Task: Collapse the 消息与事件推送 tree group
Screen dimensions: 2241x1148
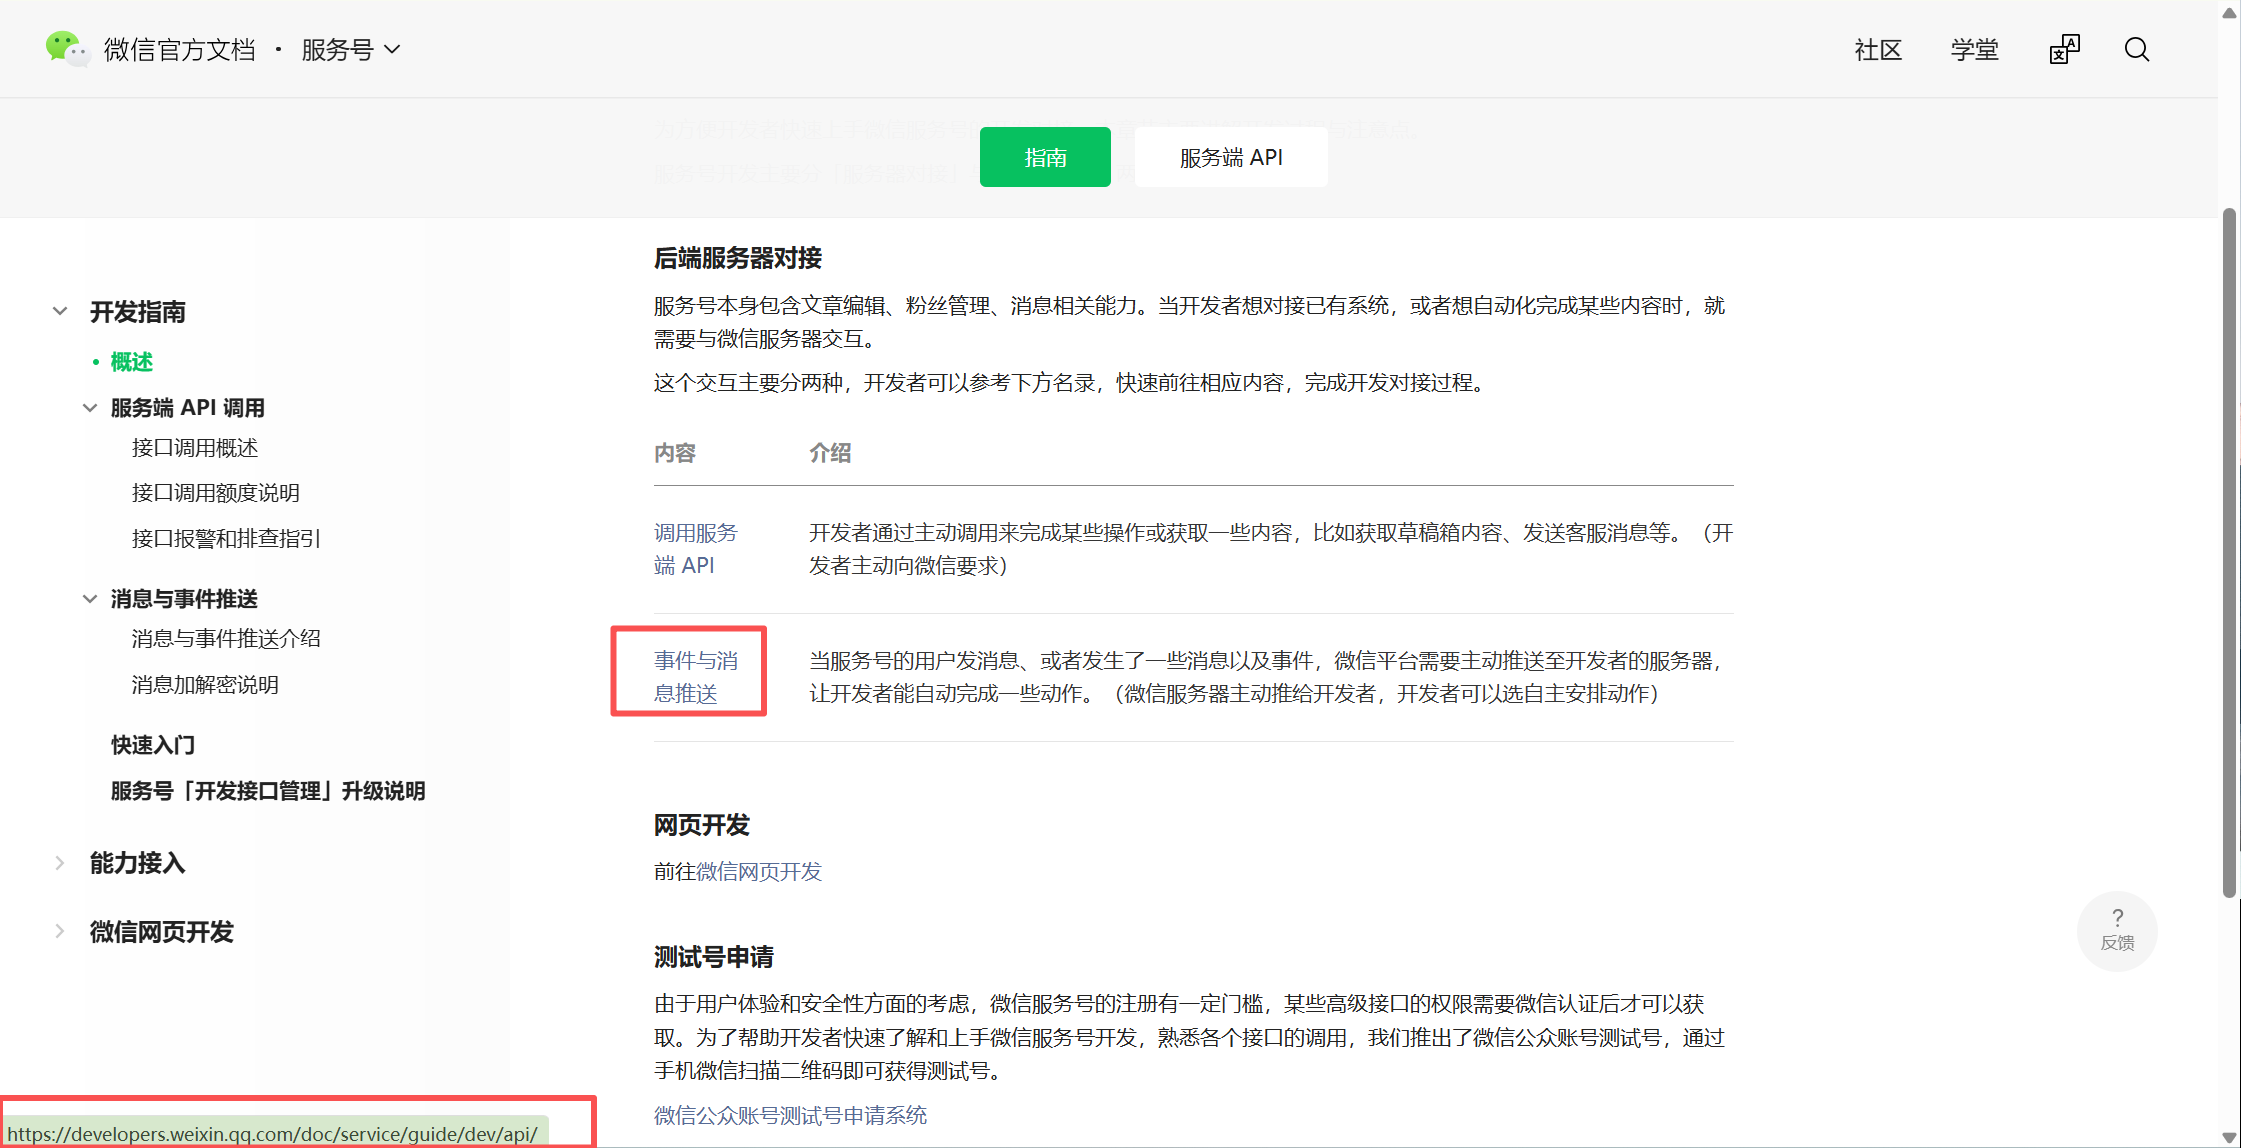Action: (x=90, y=599)
